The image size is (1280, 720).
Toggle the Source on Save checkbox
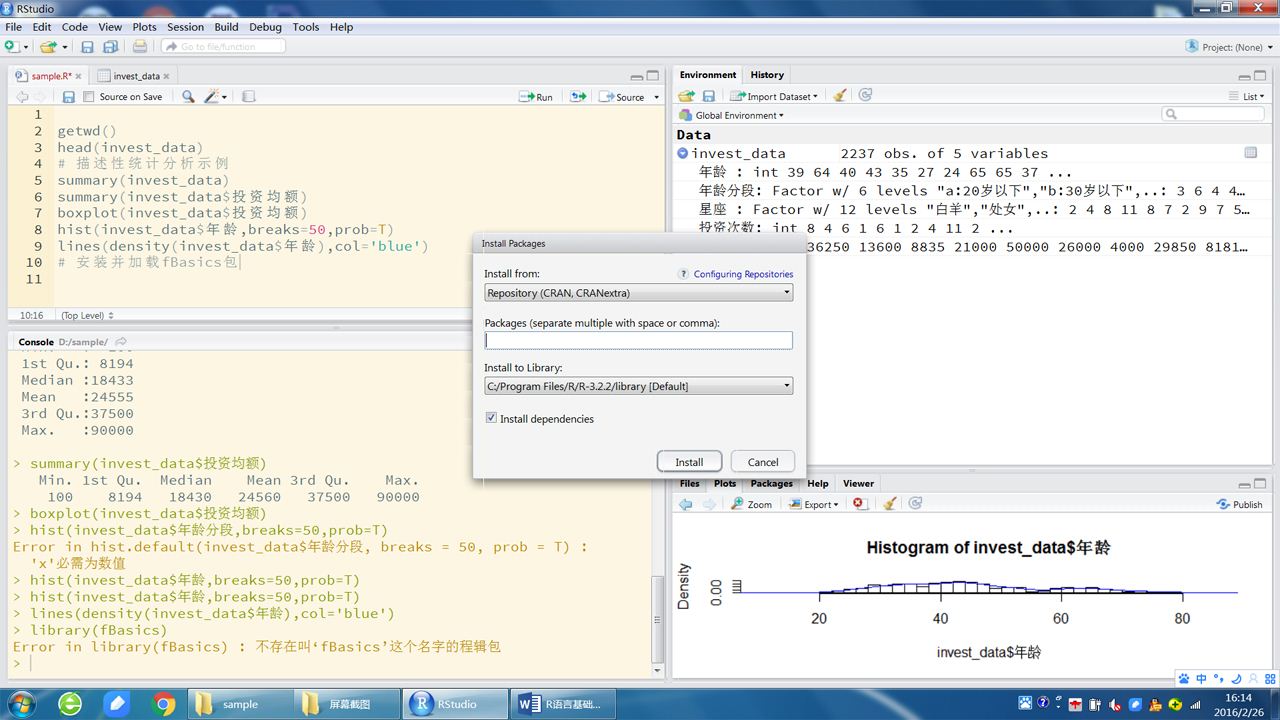[89, 97]
